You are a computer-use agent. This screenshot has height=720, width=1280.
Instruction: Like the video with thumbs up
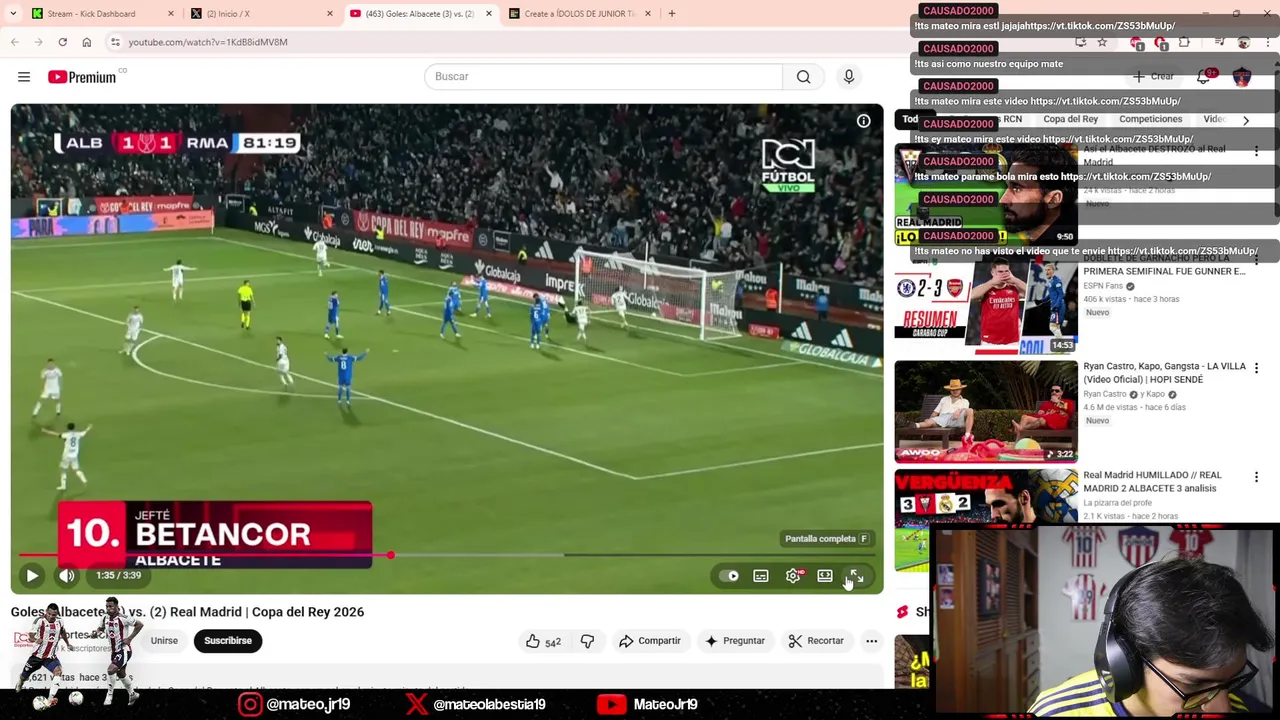pos(543,641)
